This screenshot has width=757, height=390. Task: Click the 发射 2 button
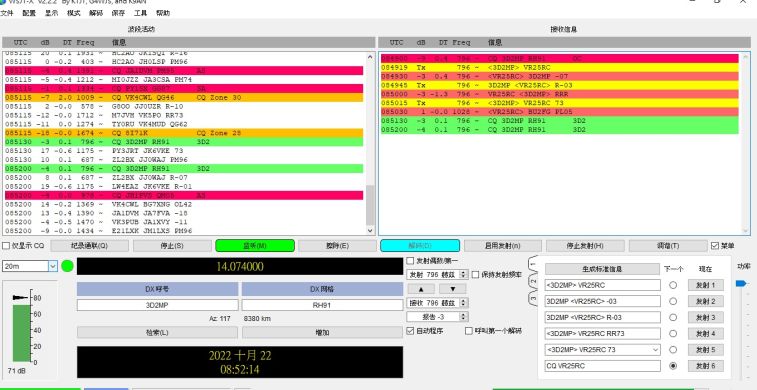pos(706,301)
